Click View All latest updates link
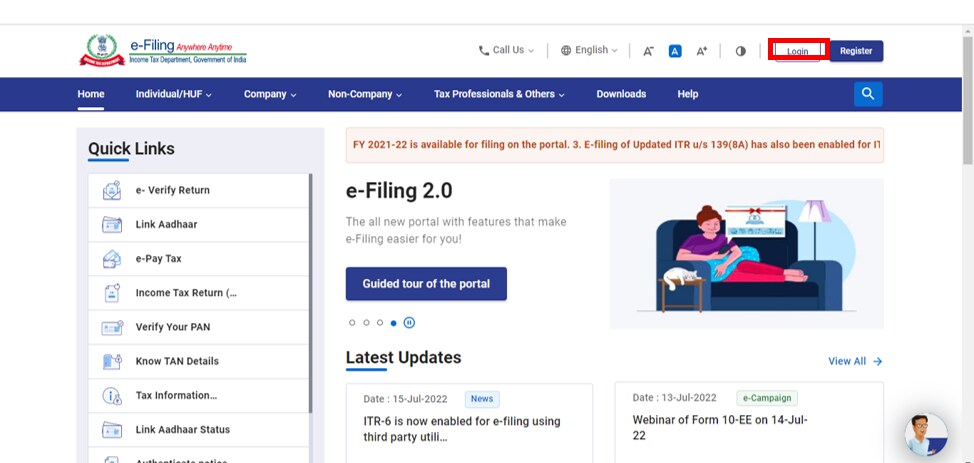This screenshot has width=974, height=463. pyautogui.click(x=854, y=361)
